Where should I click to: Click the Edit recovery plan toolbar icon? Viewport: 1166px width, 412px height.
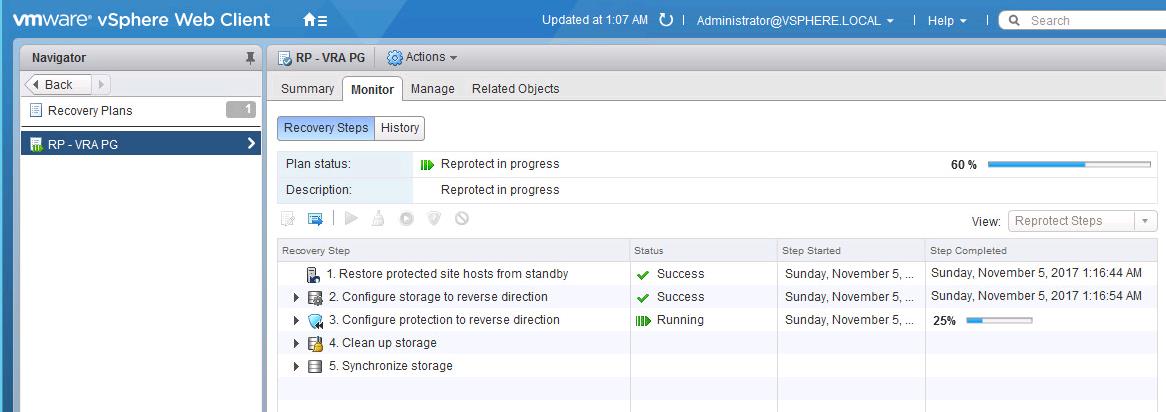pyautogui.click(x=288, y=219)
